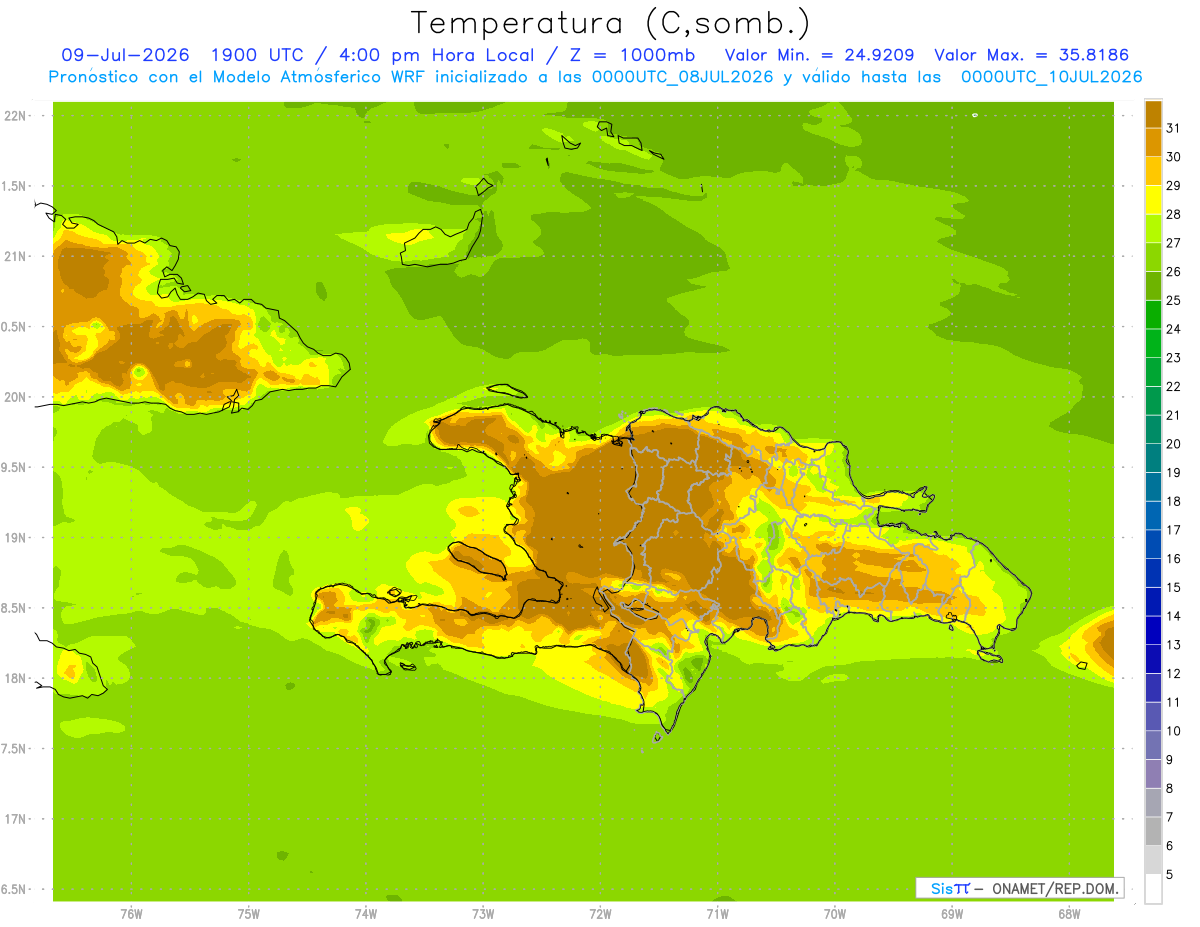The image size is (1200, 927).
Task: Click legend value '20'
Action: click(x=1174, y=444)
